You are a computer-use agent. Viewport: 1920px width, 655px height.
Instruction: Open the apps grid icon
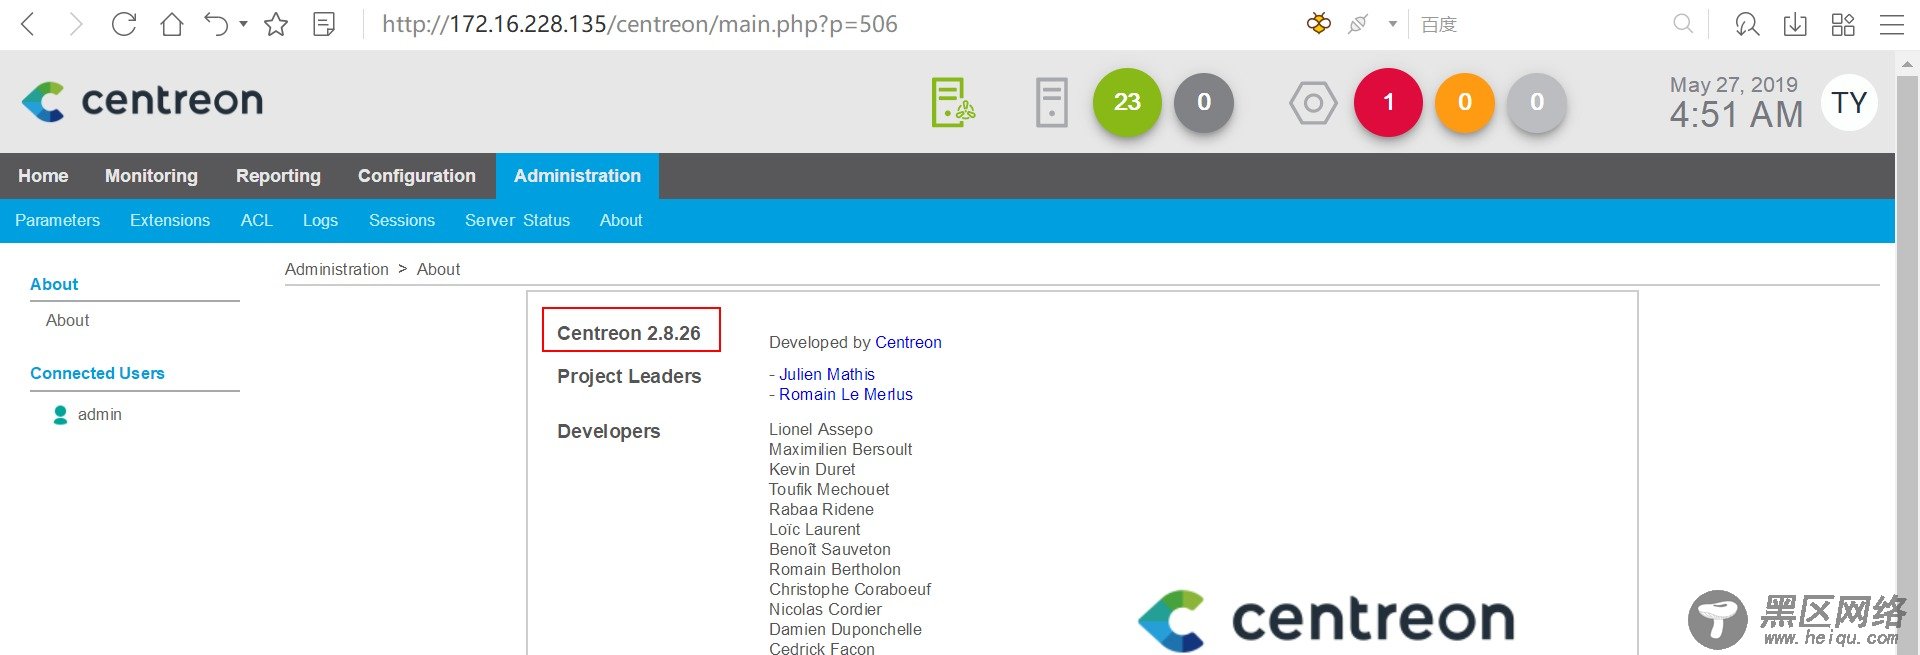click(x=1843, y=24)
